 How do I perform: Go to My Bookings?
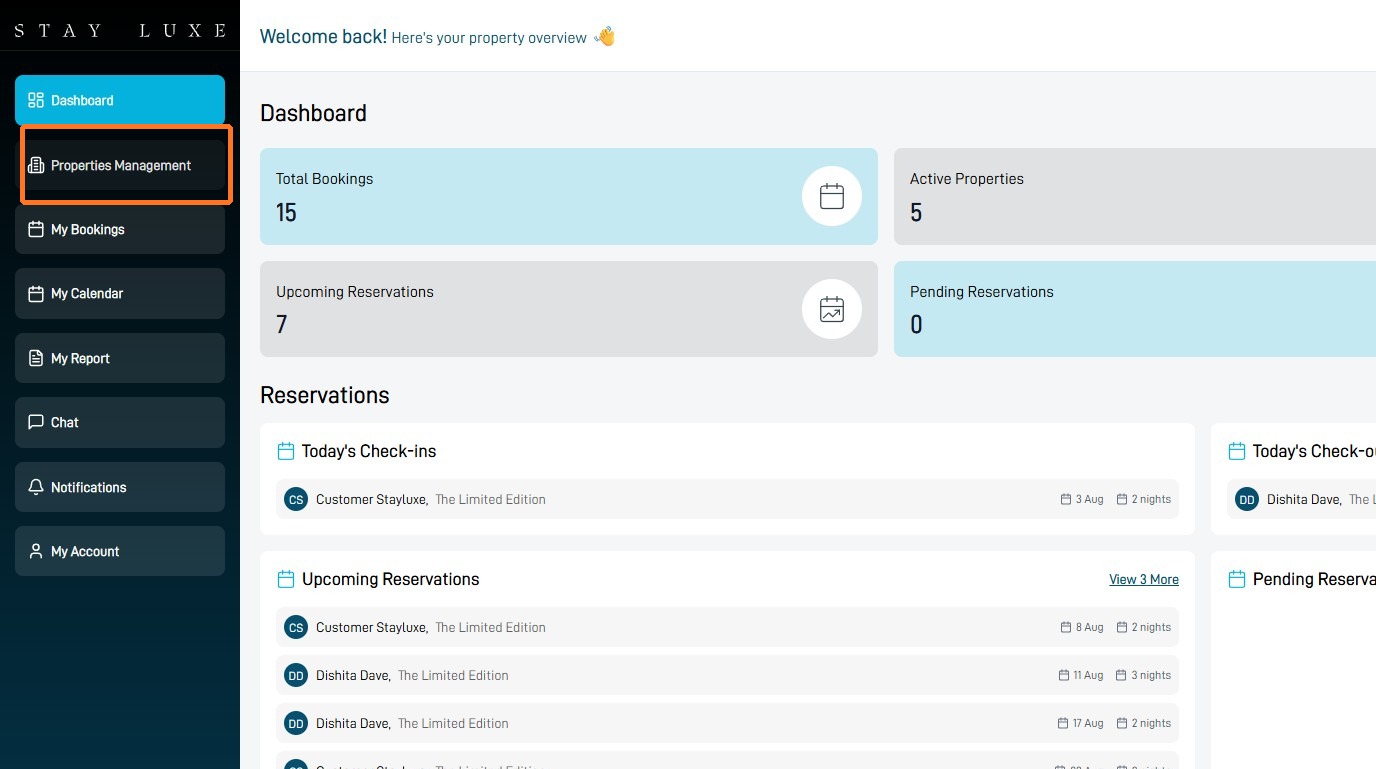coord(120,229)
